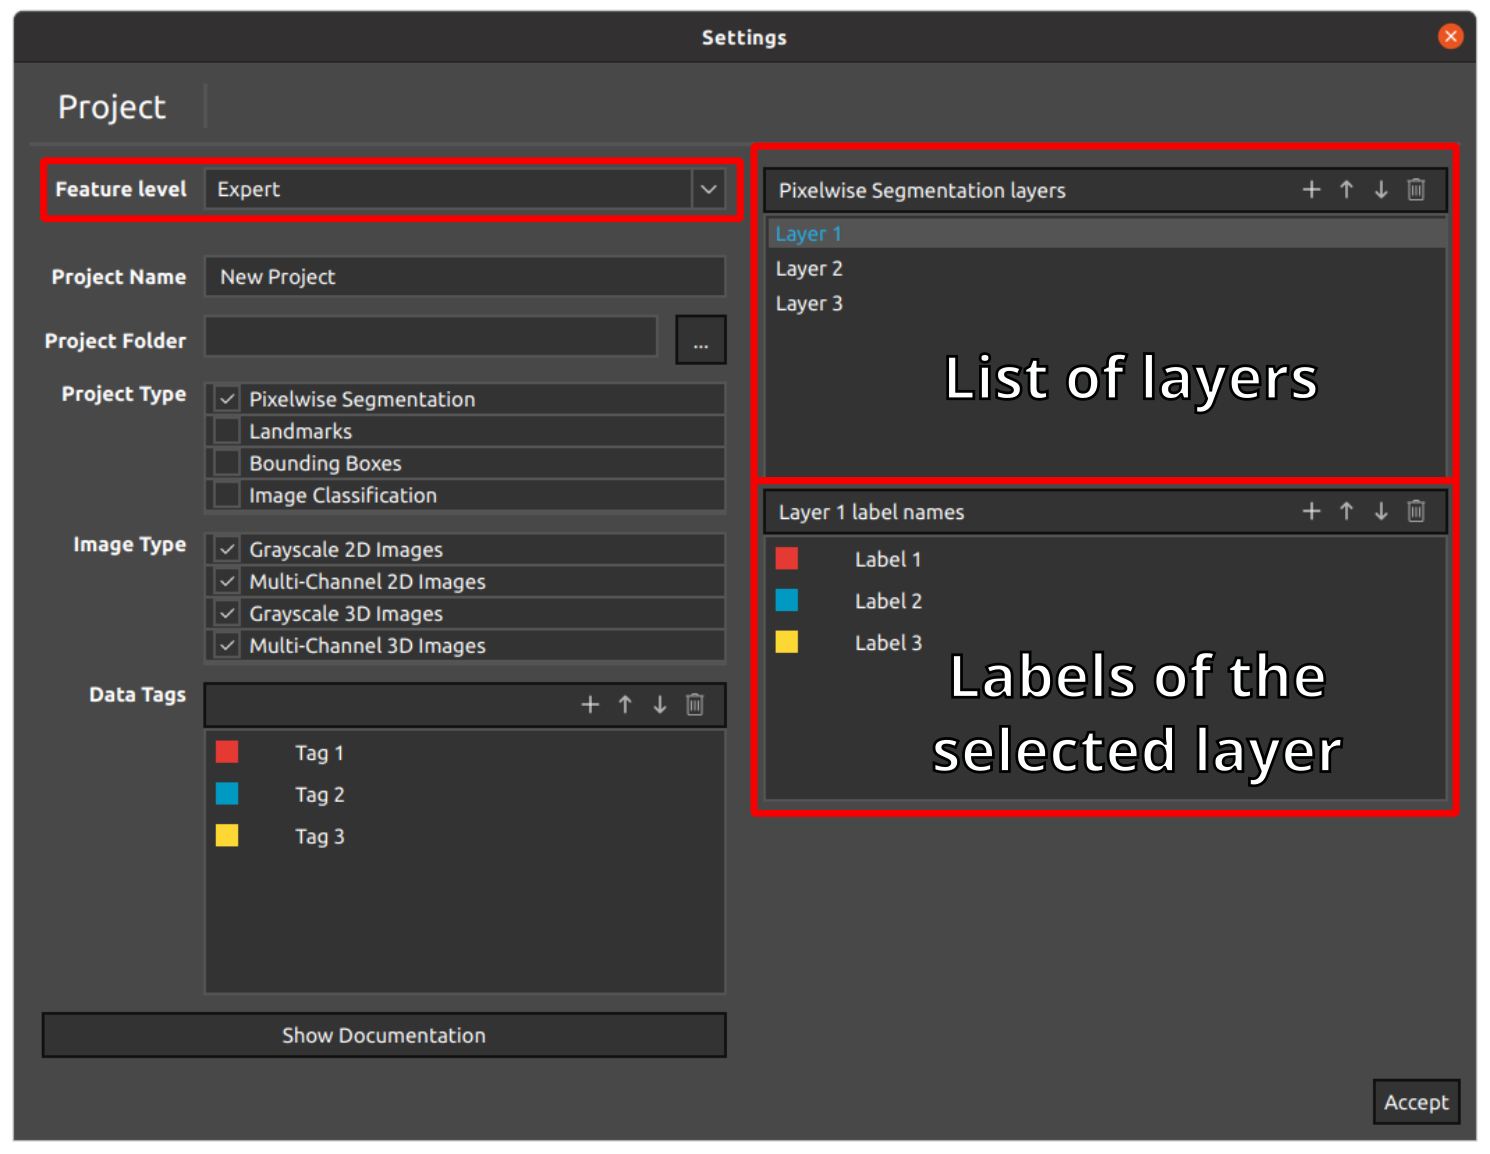Select the Tag 3 entry
The image size is (1490, 1154).
click(319, 837)
